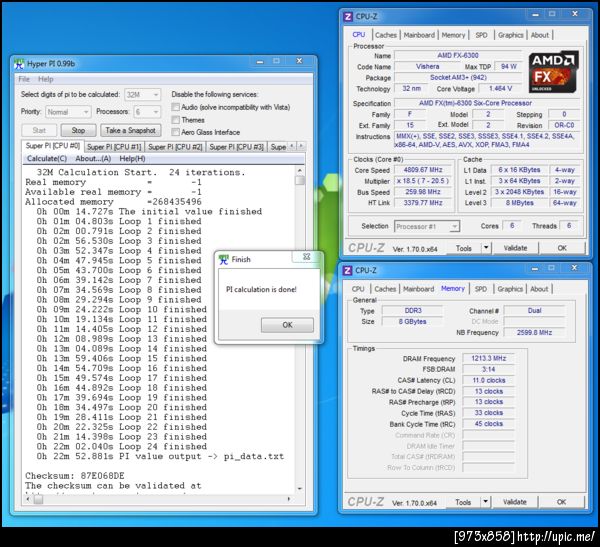Viewport: 600px width, 547px height.
Task: Open the Processor #1 selection dropdown
Action: (x=427, y=226)
